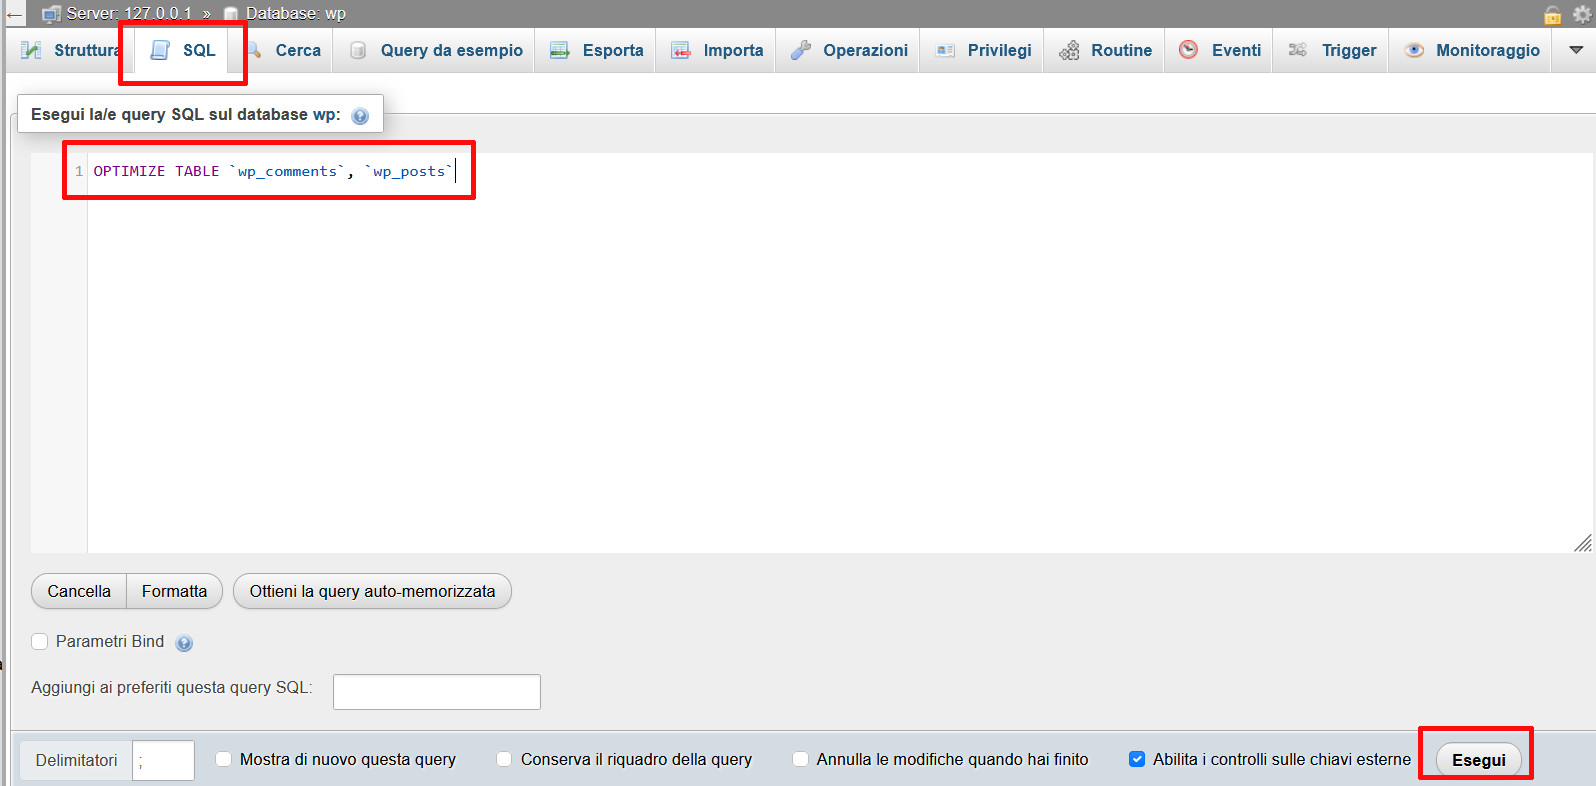
Task: Open Database: wp breadcrumb link
Action: [x=296, y=14]
